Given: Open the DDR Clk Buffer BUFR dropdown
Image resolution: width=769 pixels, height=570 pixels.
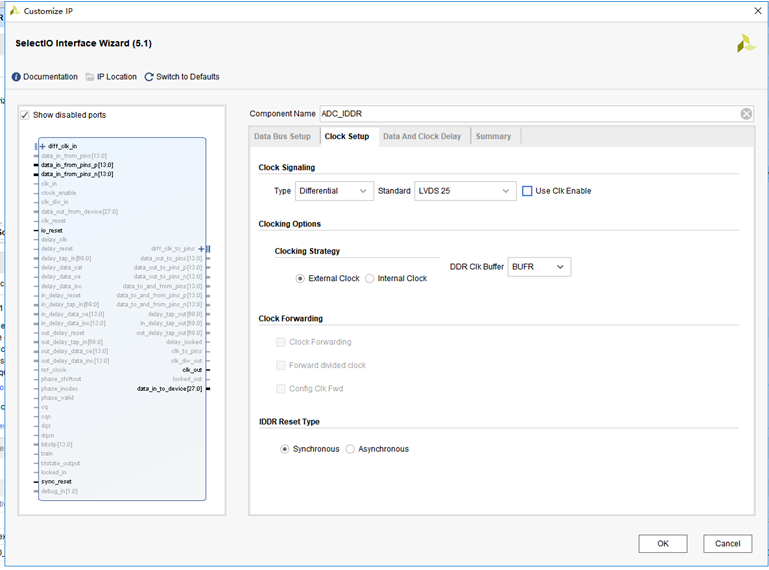Looking at the screenshot, I should (539, 267).
